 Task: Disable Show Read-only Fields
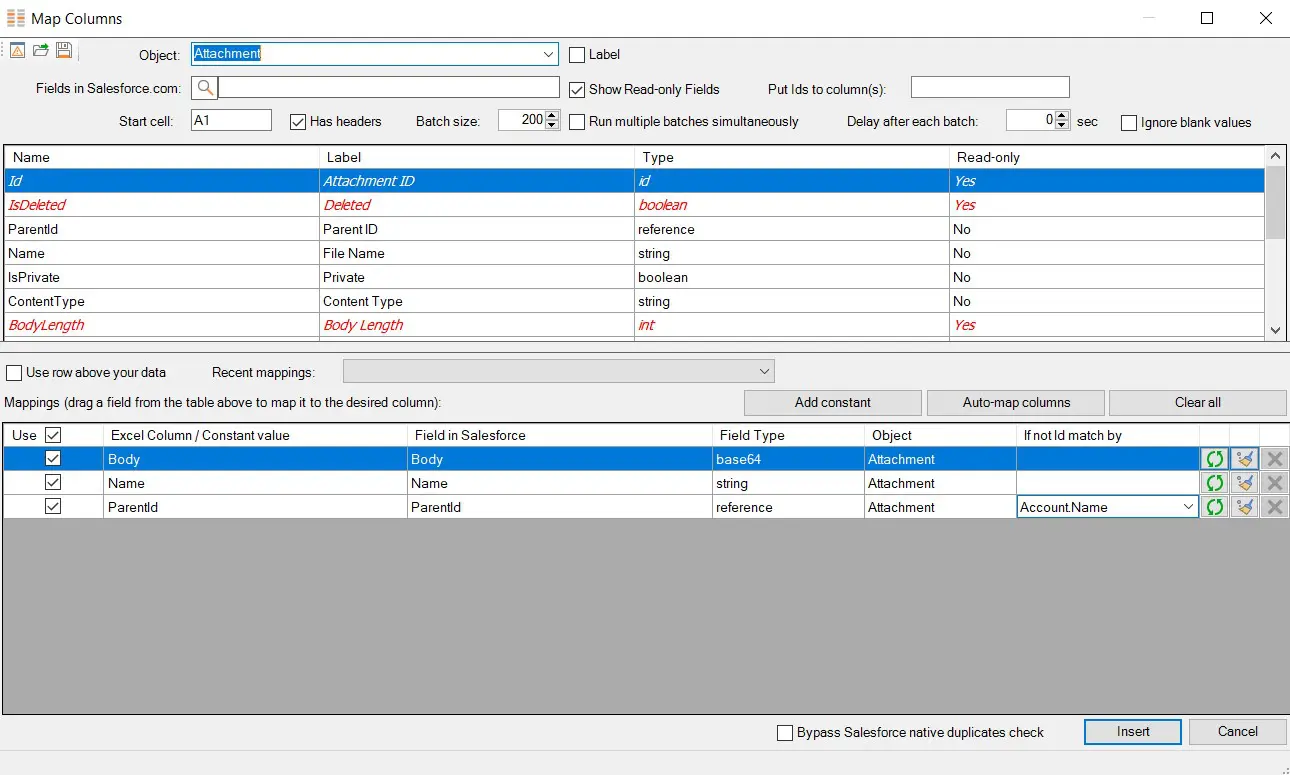(x=577, y=89)
